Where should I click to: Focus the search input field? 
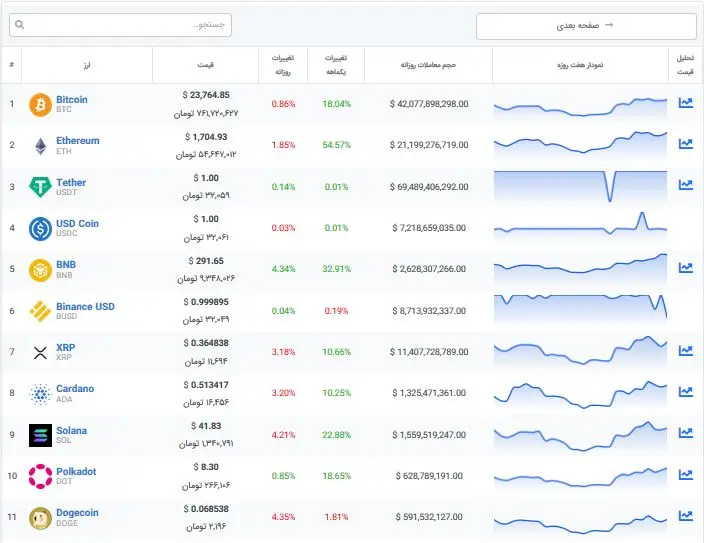tap(120, 25)
